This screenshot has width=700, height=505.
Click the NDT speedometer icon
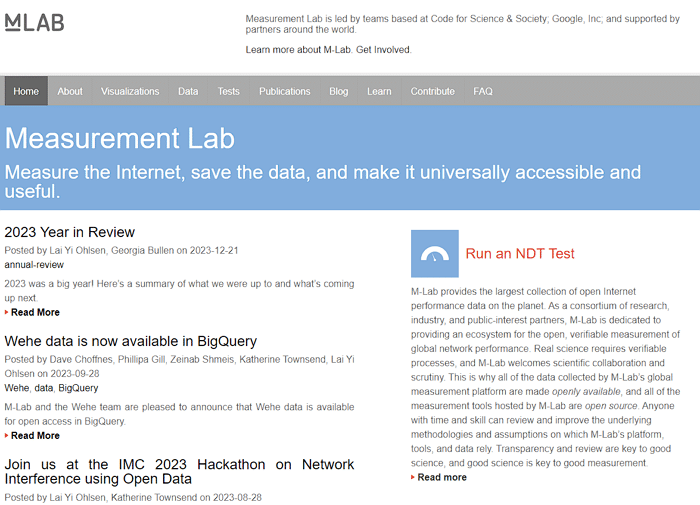tap(434, 254)
